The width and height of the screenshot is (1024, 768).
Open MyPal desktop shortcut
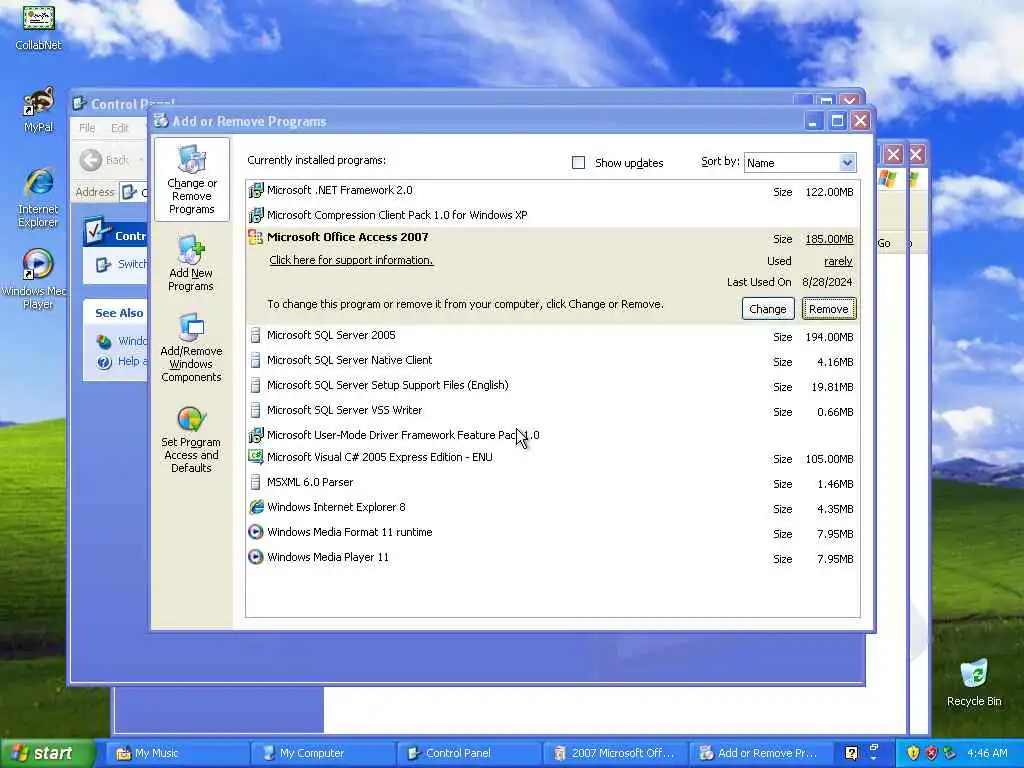tap(39, 110)
